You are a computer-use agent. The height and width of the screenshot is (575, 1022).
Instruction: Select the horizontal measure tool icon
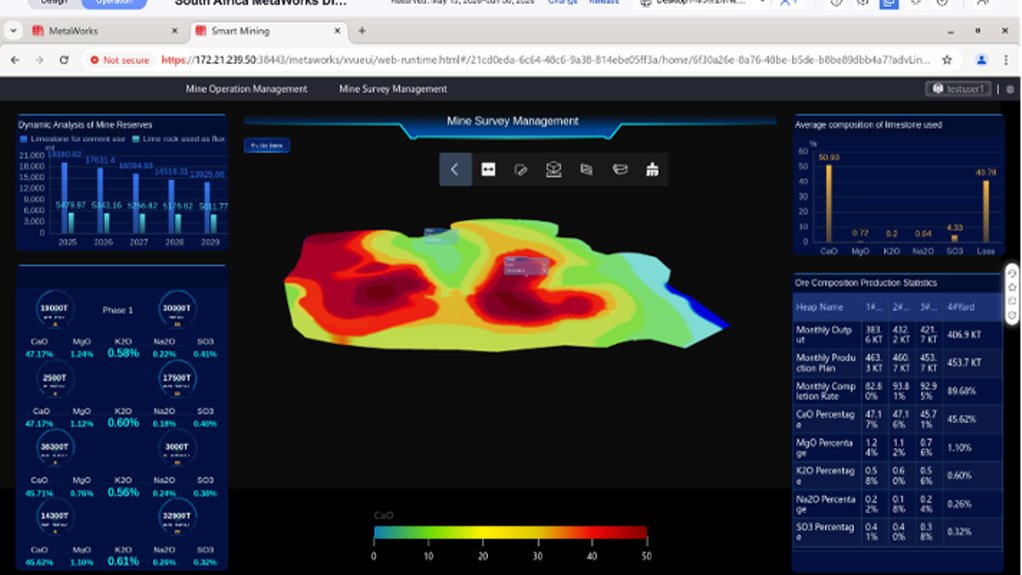click(x=488, y=170)
